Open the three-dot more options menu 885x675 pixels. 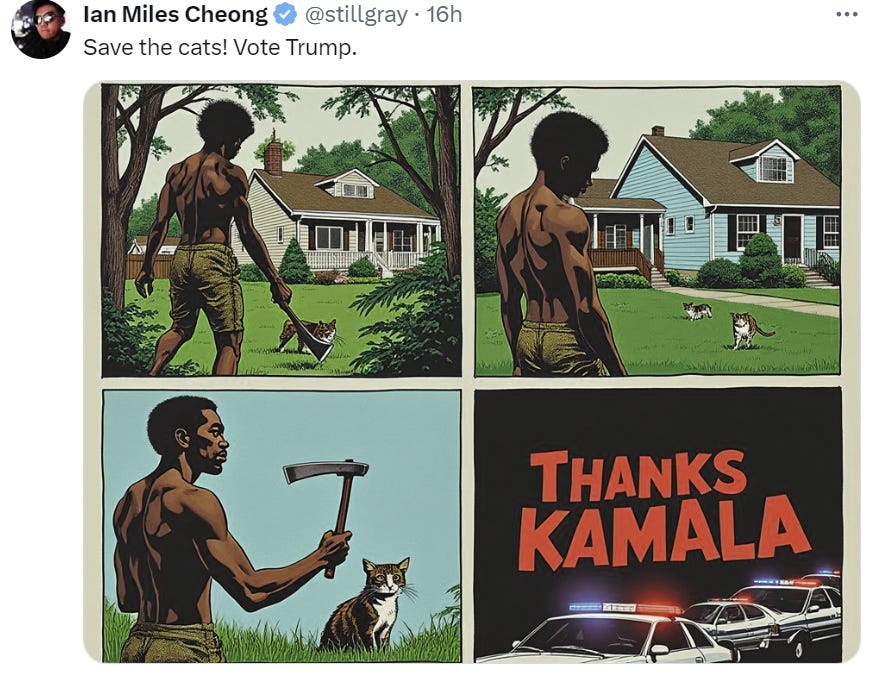pos(847,15)
